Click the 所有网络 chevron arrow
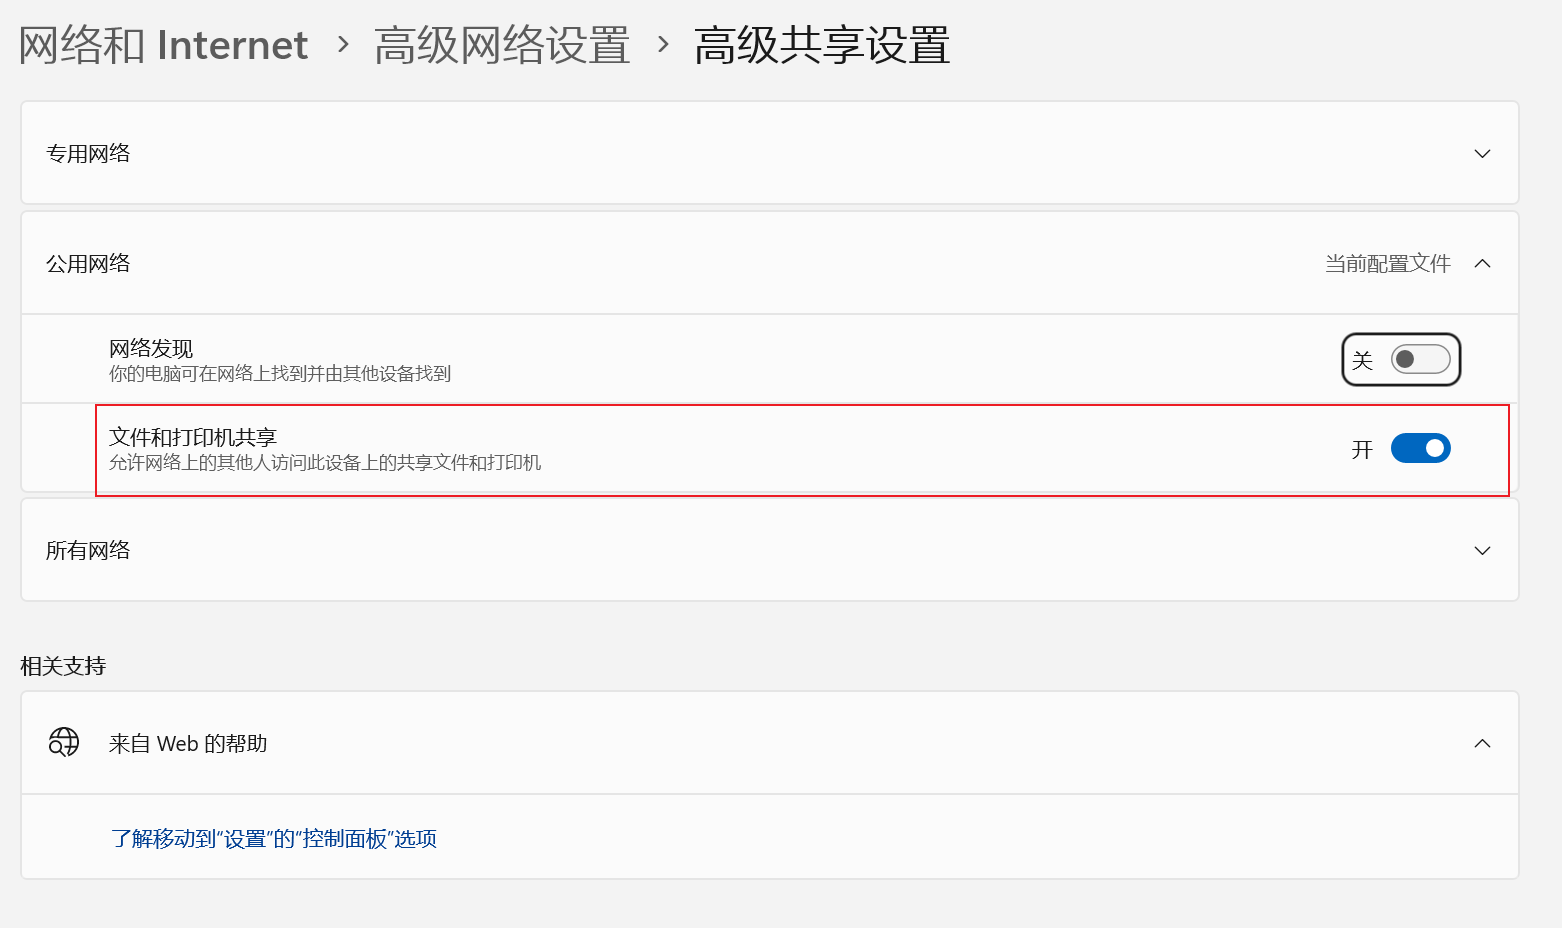This screenshot has height=928, width=1562. pos(1482,550)
